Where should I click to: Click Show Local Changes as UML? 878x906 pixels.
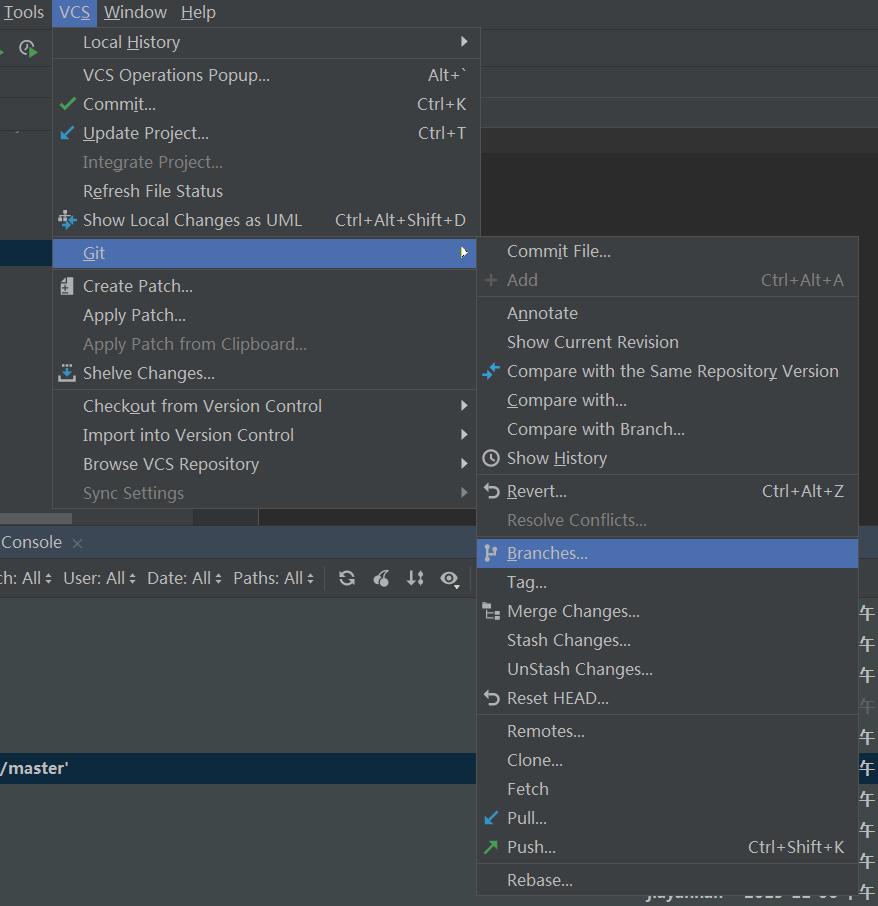[192, 220]
